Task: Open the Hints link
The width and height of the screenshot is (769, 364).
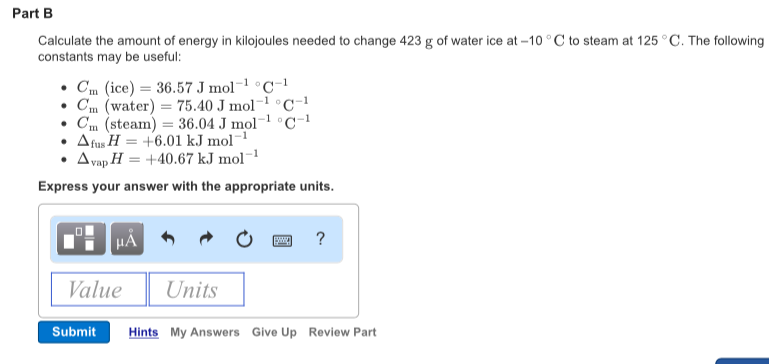Action: click(144, 332)
